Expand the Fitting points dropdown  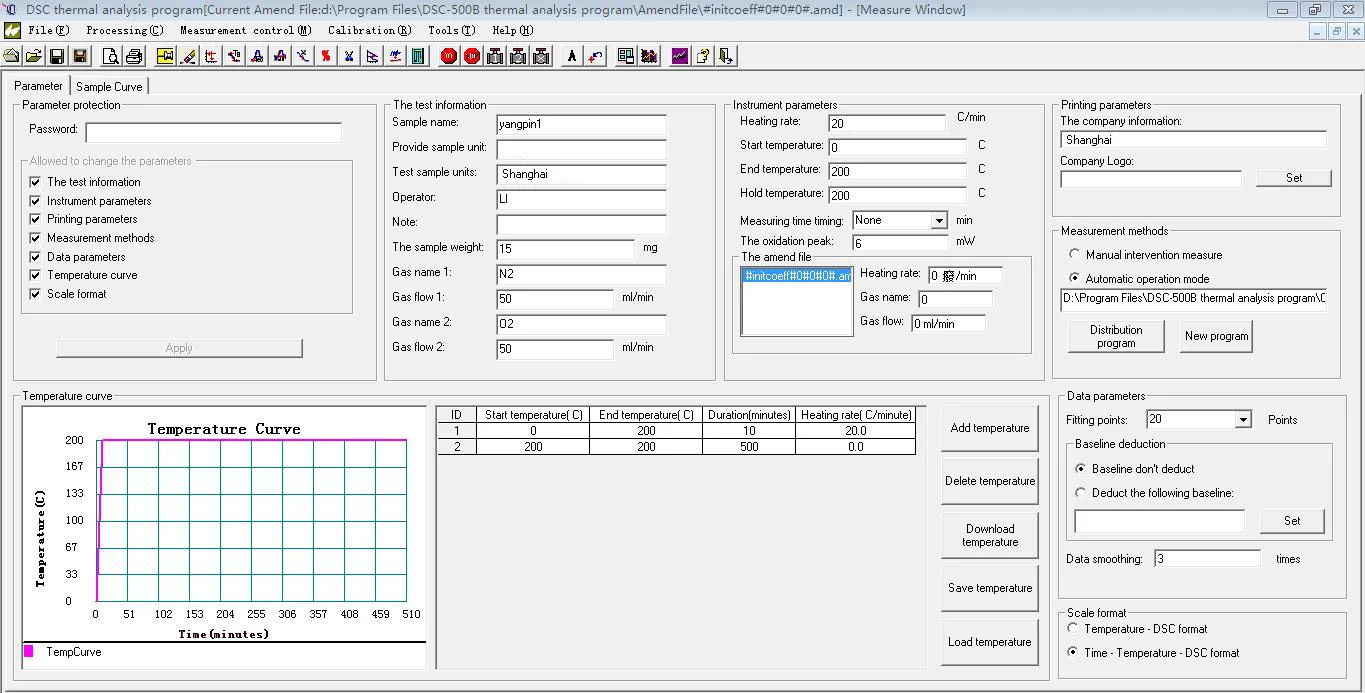tap(1243, 420)
